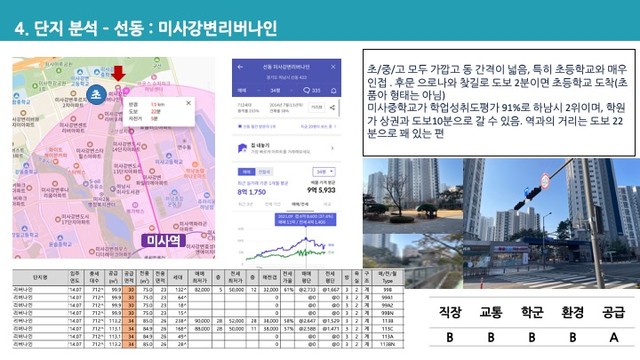Viewport: 640px width, 360px height.
Task: Share the listing via the share icon
Action: click(332, 108)
